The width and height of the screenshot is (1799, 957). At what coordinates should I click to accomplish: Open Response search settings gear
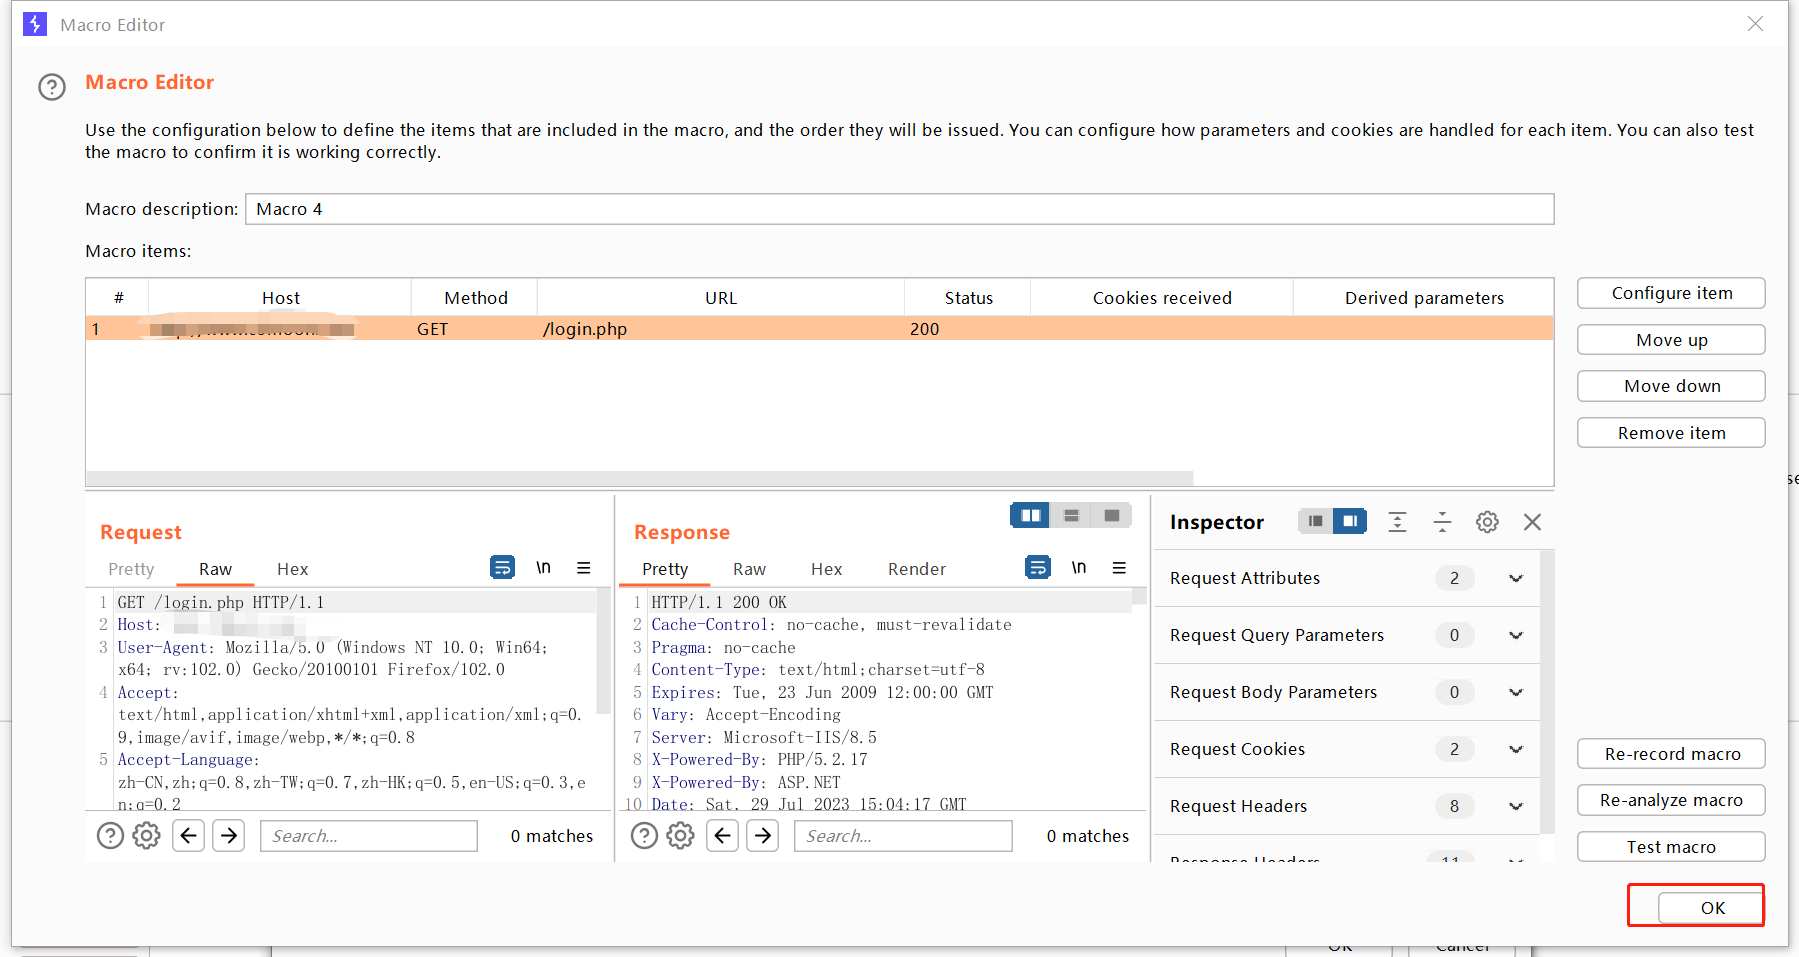[x=680, y=835]
